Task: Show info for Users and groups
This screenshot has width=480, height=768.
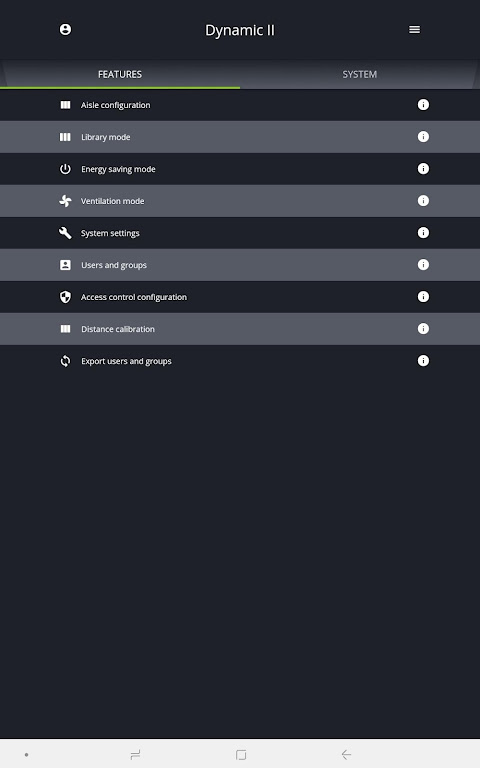Action: [x=423, y=264]
